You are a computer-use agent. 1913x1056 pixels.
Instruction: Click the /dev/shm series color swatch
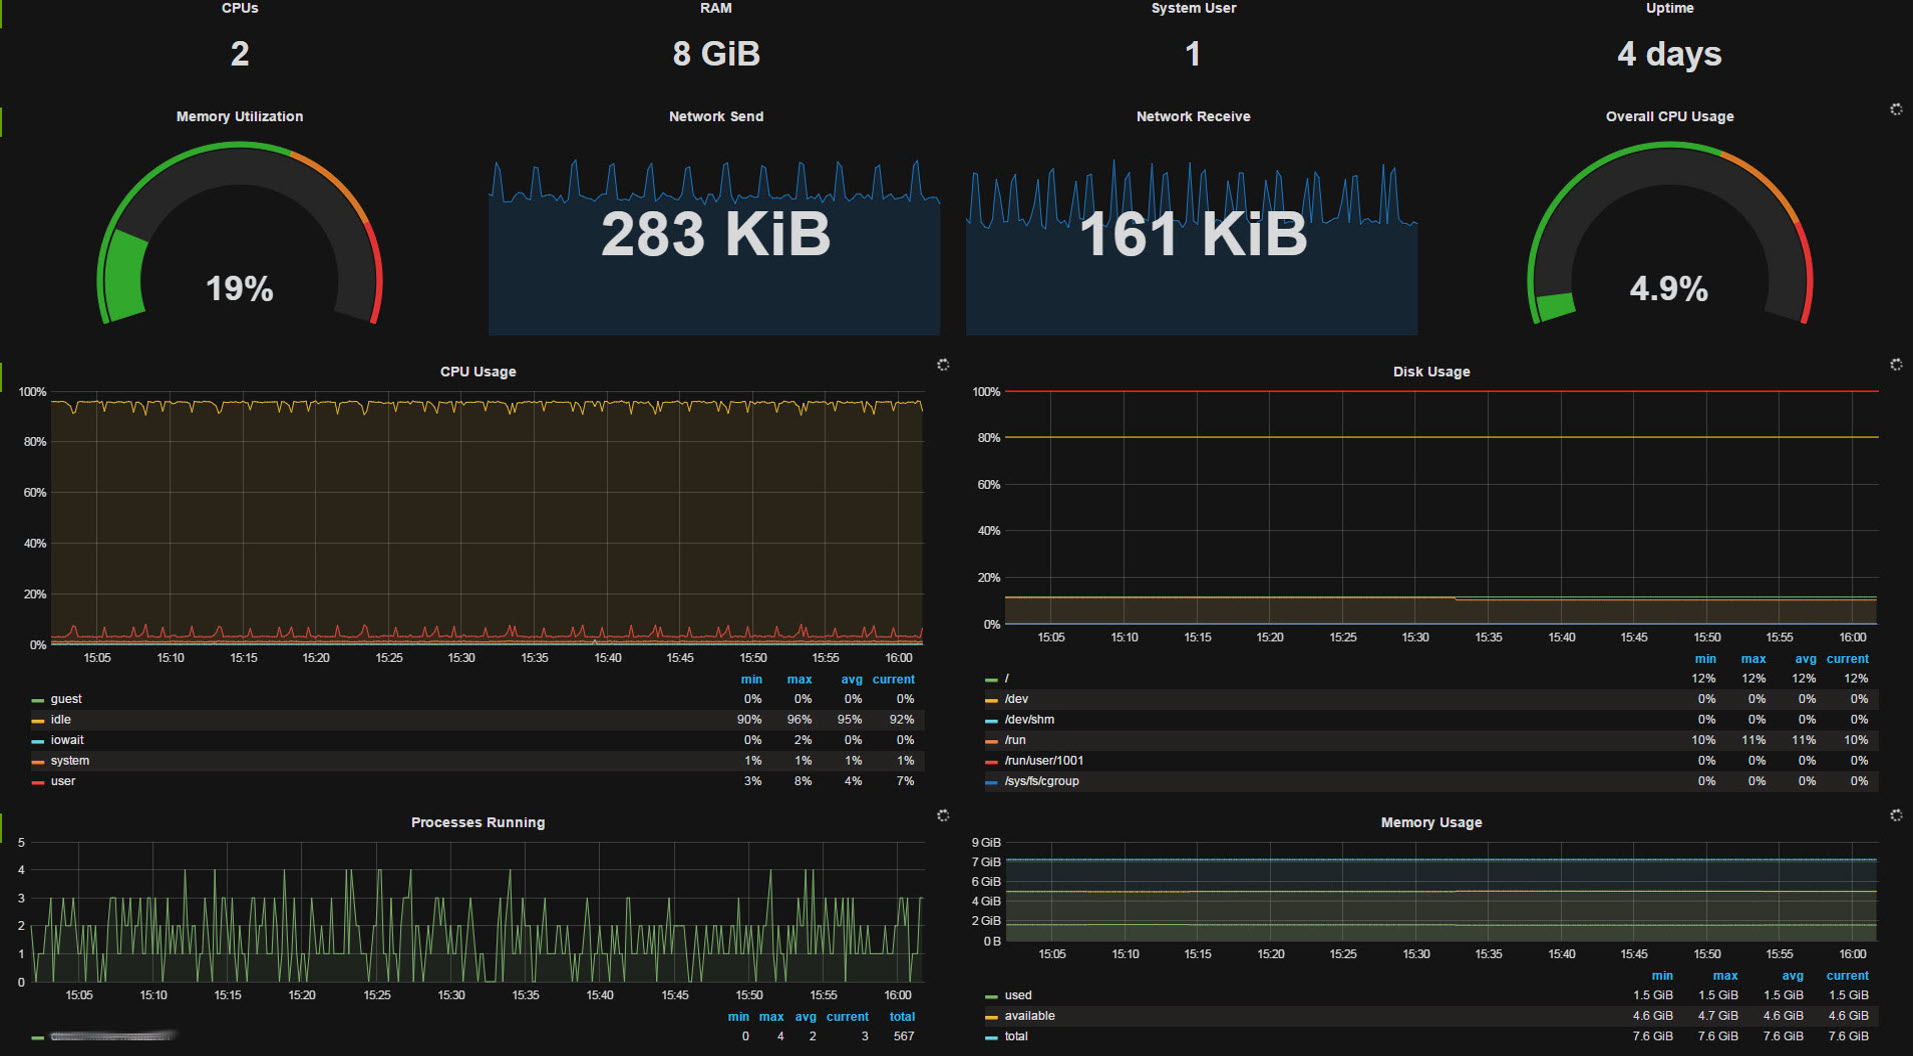(x=991, y=720)
